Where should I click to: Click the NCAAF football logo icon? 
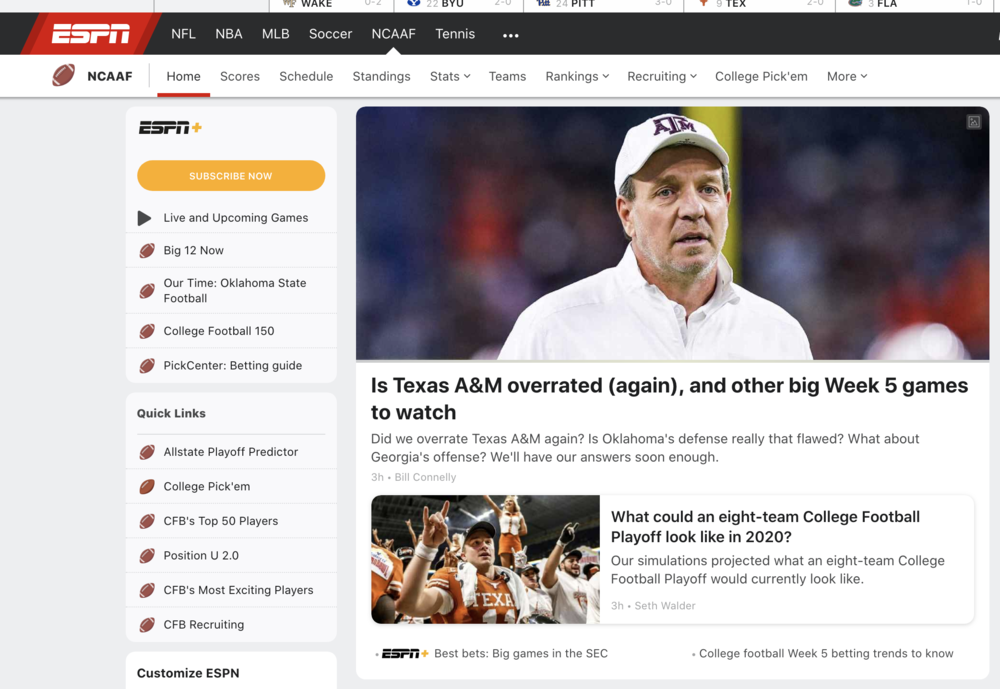click(x=64, y=76)
